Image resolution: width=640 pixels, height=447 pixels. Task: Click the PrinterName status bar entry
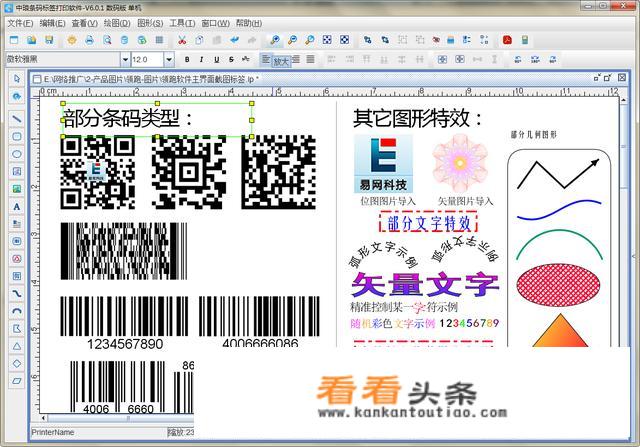(53, 432)
